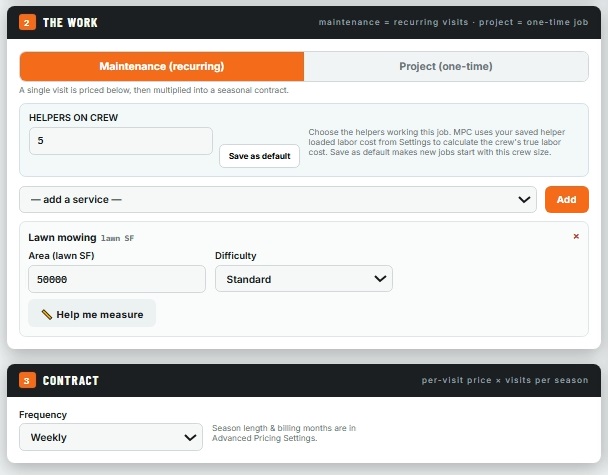Click the ruler icon on Help me measure
Screen dimensions: 608x475
pyautogui.click(x=47, y=314)
